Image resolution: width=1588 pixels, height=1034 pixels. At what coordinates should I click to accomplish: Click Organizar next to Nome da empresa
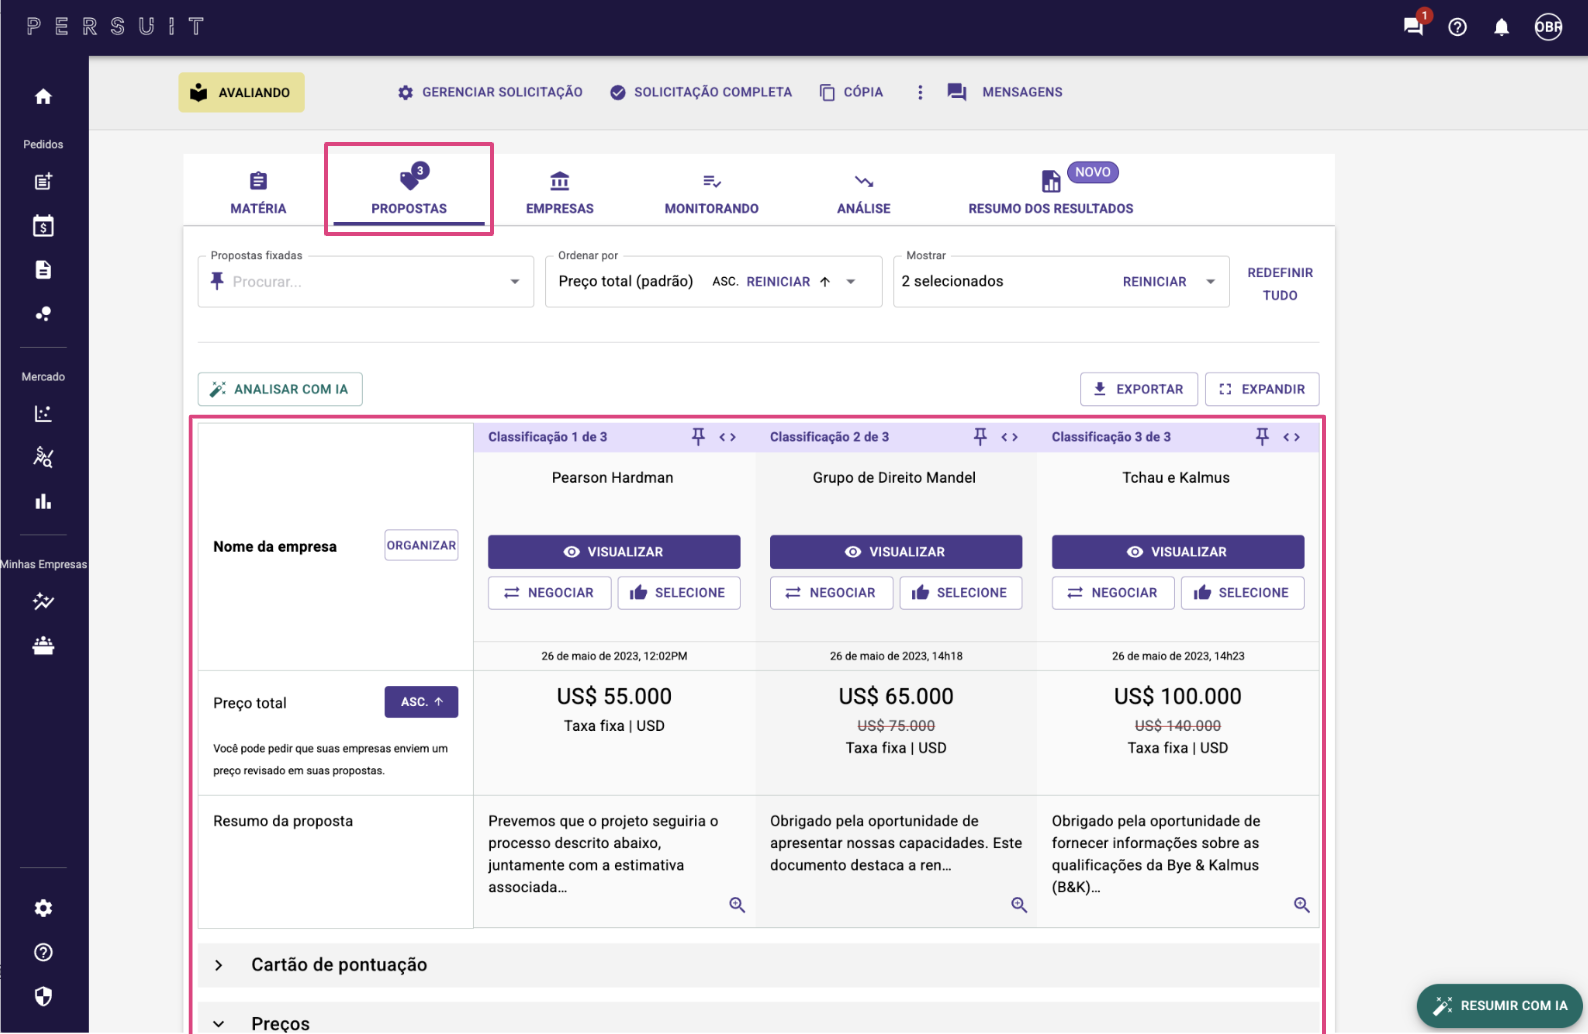(x=421, y=545)
